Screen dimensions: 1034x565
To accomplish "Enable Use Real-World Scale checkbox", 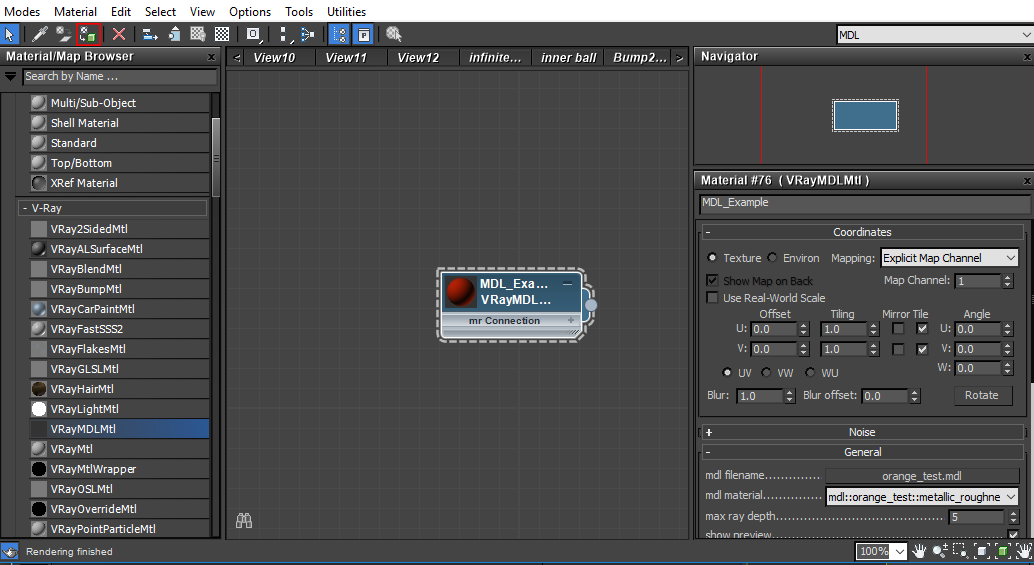I will 712,298.
